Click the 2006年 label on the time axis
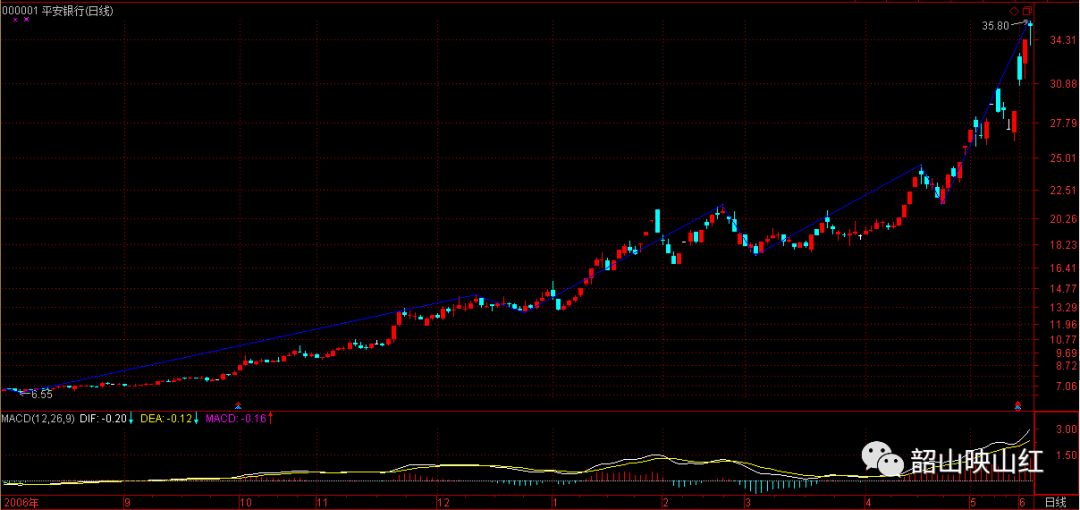The image size is (1080, 510). coord(21,501)
